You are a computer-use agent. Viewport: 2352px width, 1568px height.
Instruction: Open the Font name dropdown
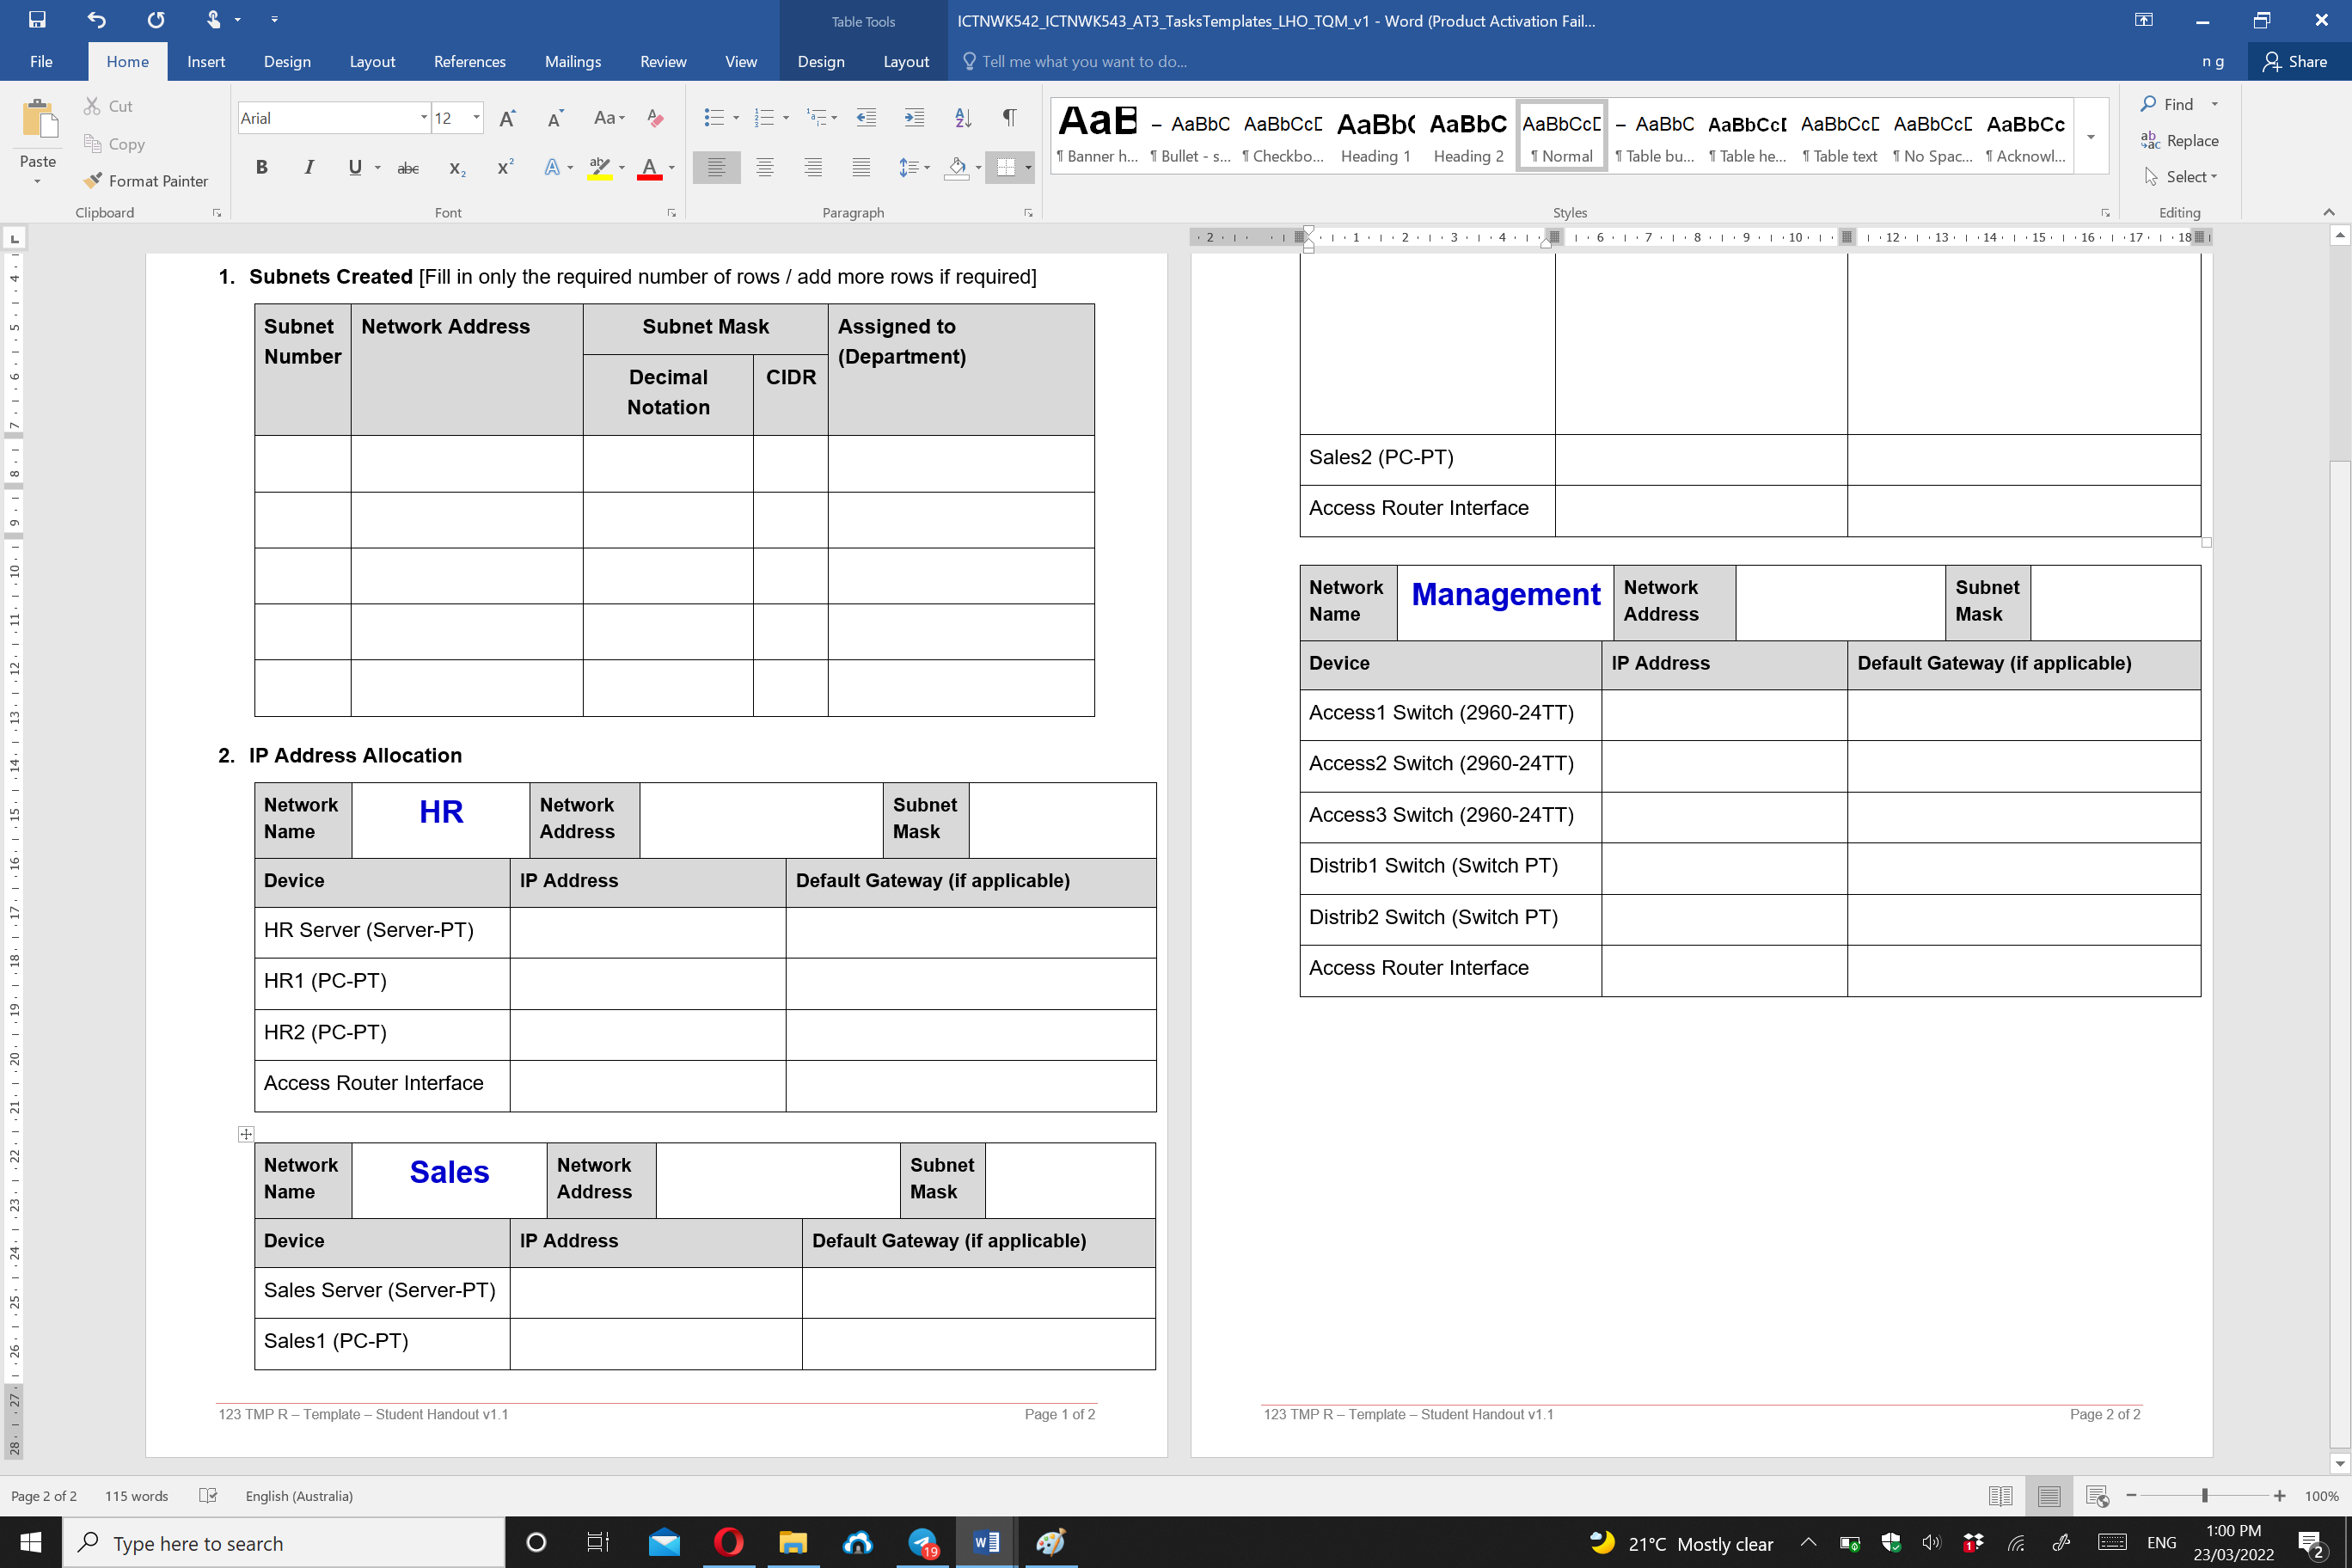pos(424,118)
